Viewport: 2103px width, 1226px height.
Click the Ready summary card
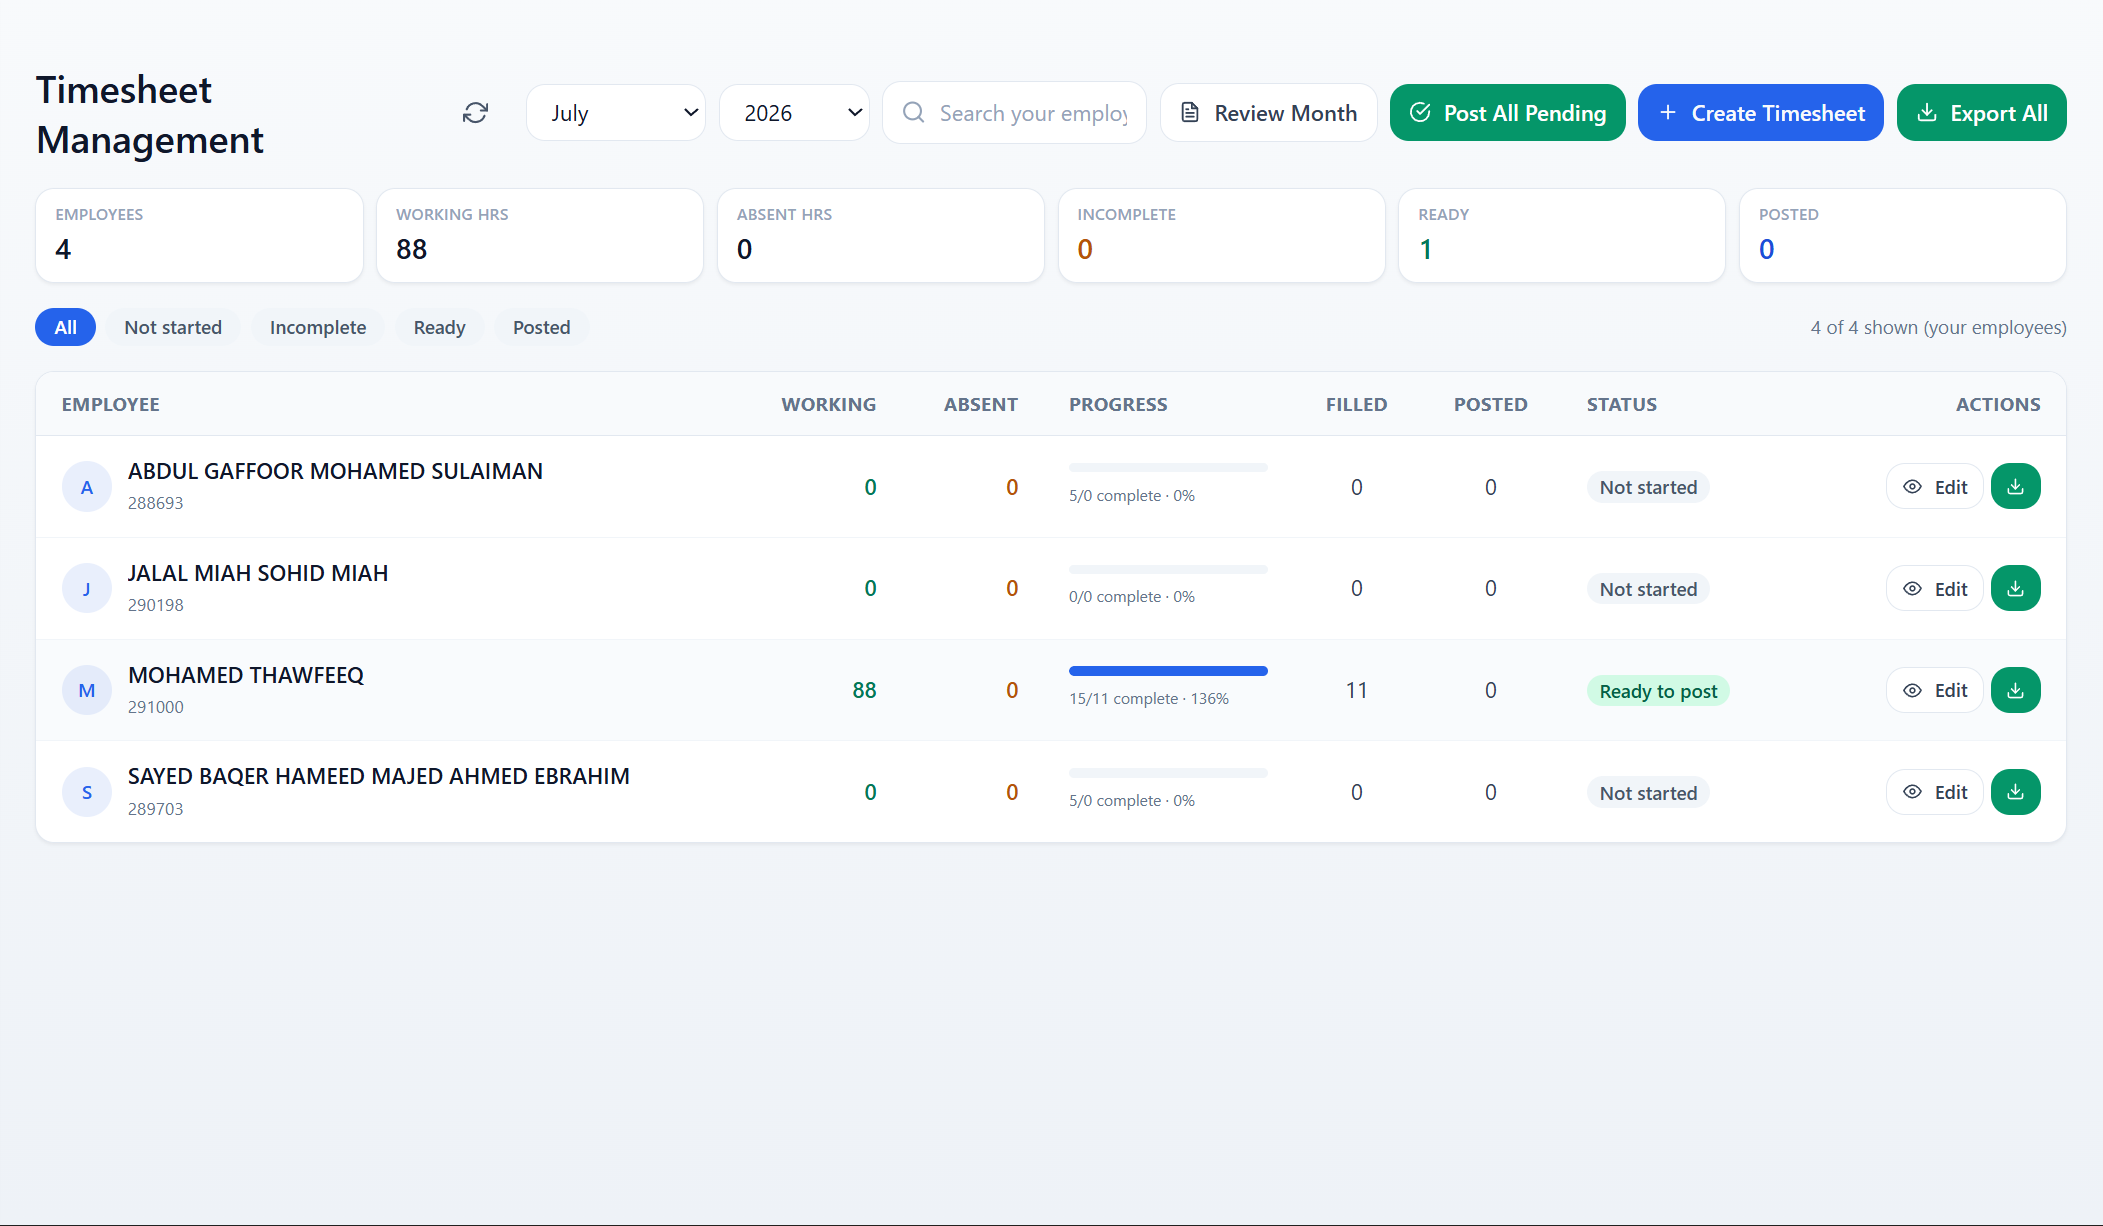[x=1562, y=236]
